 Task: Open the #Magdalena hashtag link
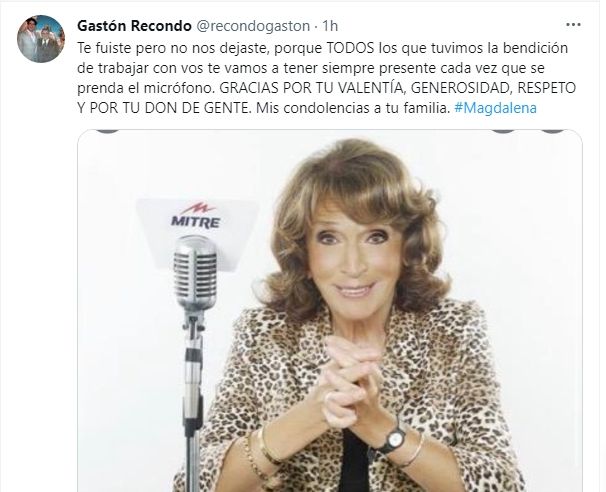(x=495, y=108)
